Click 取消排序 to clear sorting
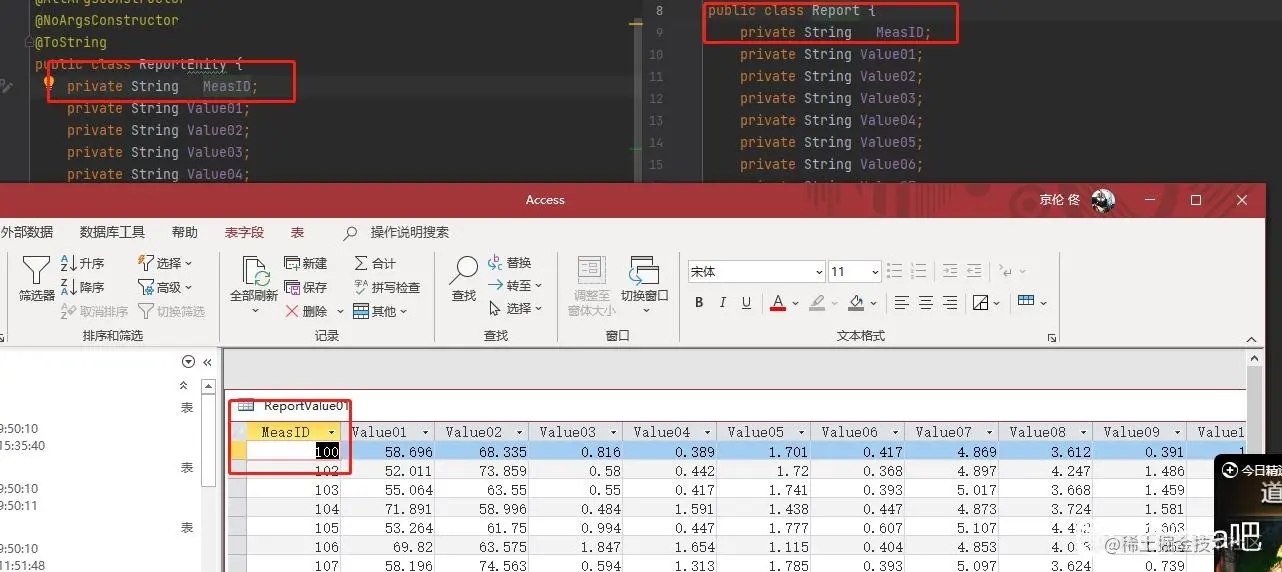The image size is (1282, 572). pos(94,311)
